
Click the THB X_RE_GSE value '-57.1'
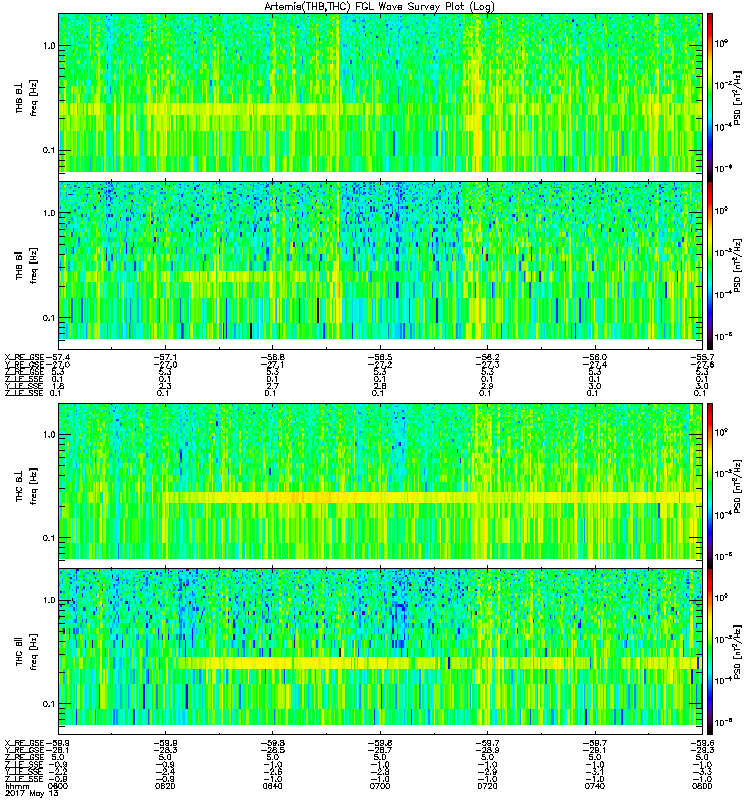point(164,357)
